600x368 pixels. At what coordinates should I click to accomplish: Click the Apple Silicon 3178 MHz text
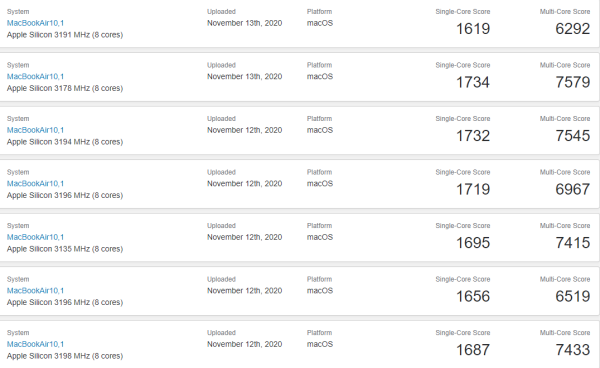coord(48,88)
